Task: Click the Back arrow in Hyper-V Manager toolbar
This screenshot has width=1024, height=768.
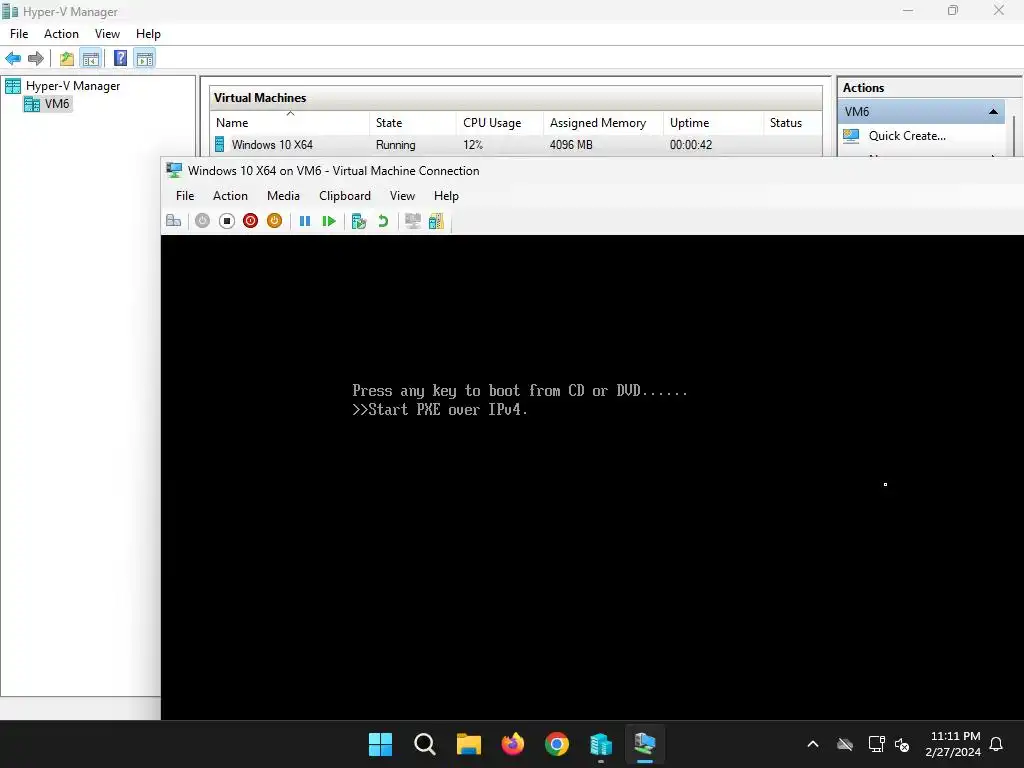Action: point(13,59)
